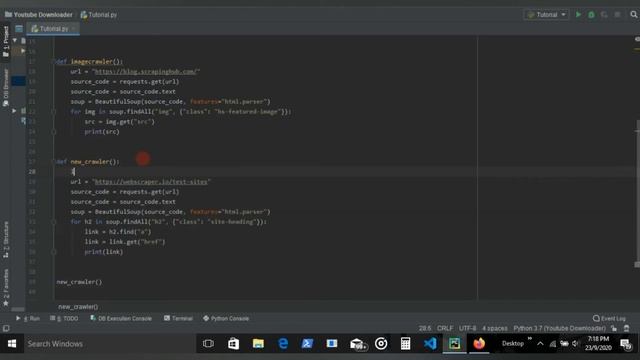Open PowerShell from taskbar
The width and height of the screenshot is (640, 360).
[x=307, y=344]
